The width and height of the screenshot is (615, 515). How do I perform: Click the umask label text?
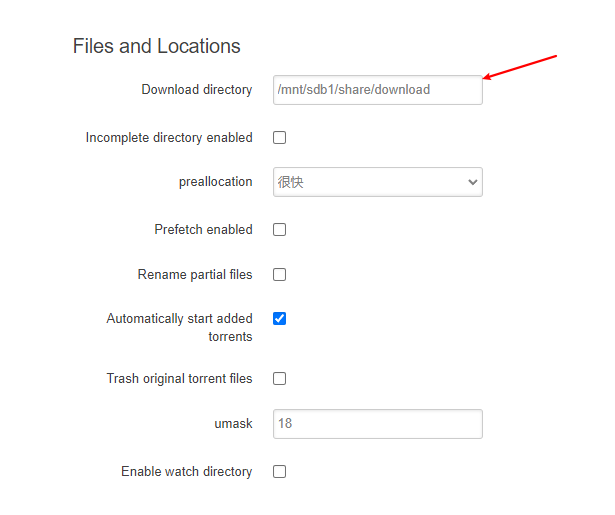[233, 424]
